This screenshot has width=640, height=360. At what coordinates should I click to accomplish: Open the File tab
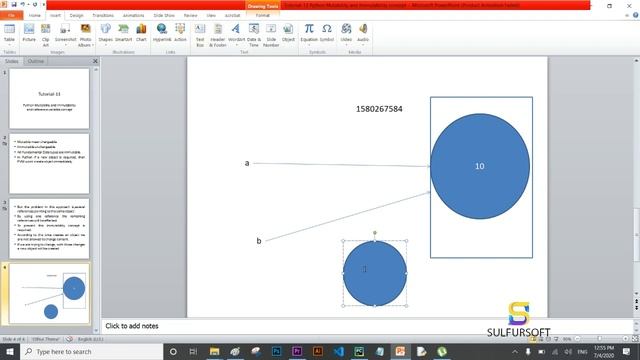tap(11, 15)
